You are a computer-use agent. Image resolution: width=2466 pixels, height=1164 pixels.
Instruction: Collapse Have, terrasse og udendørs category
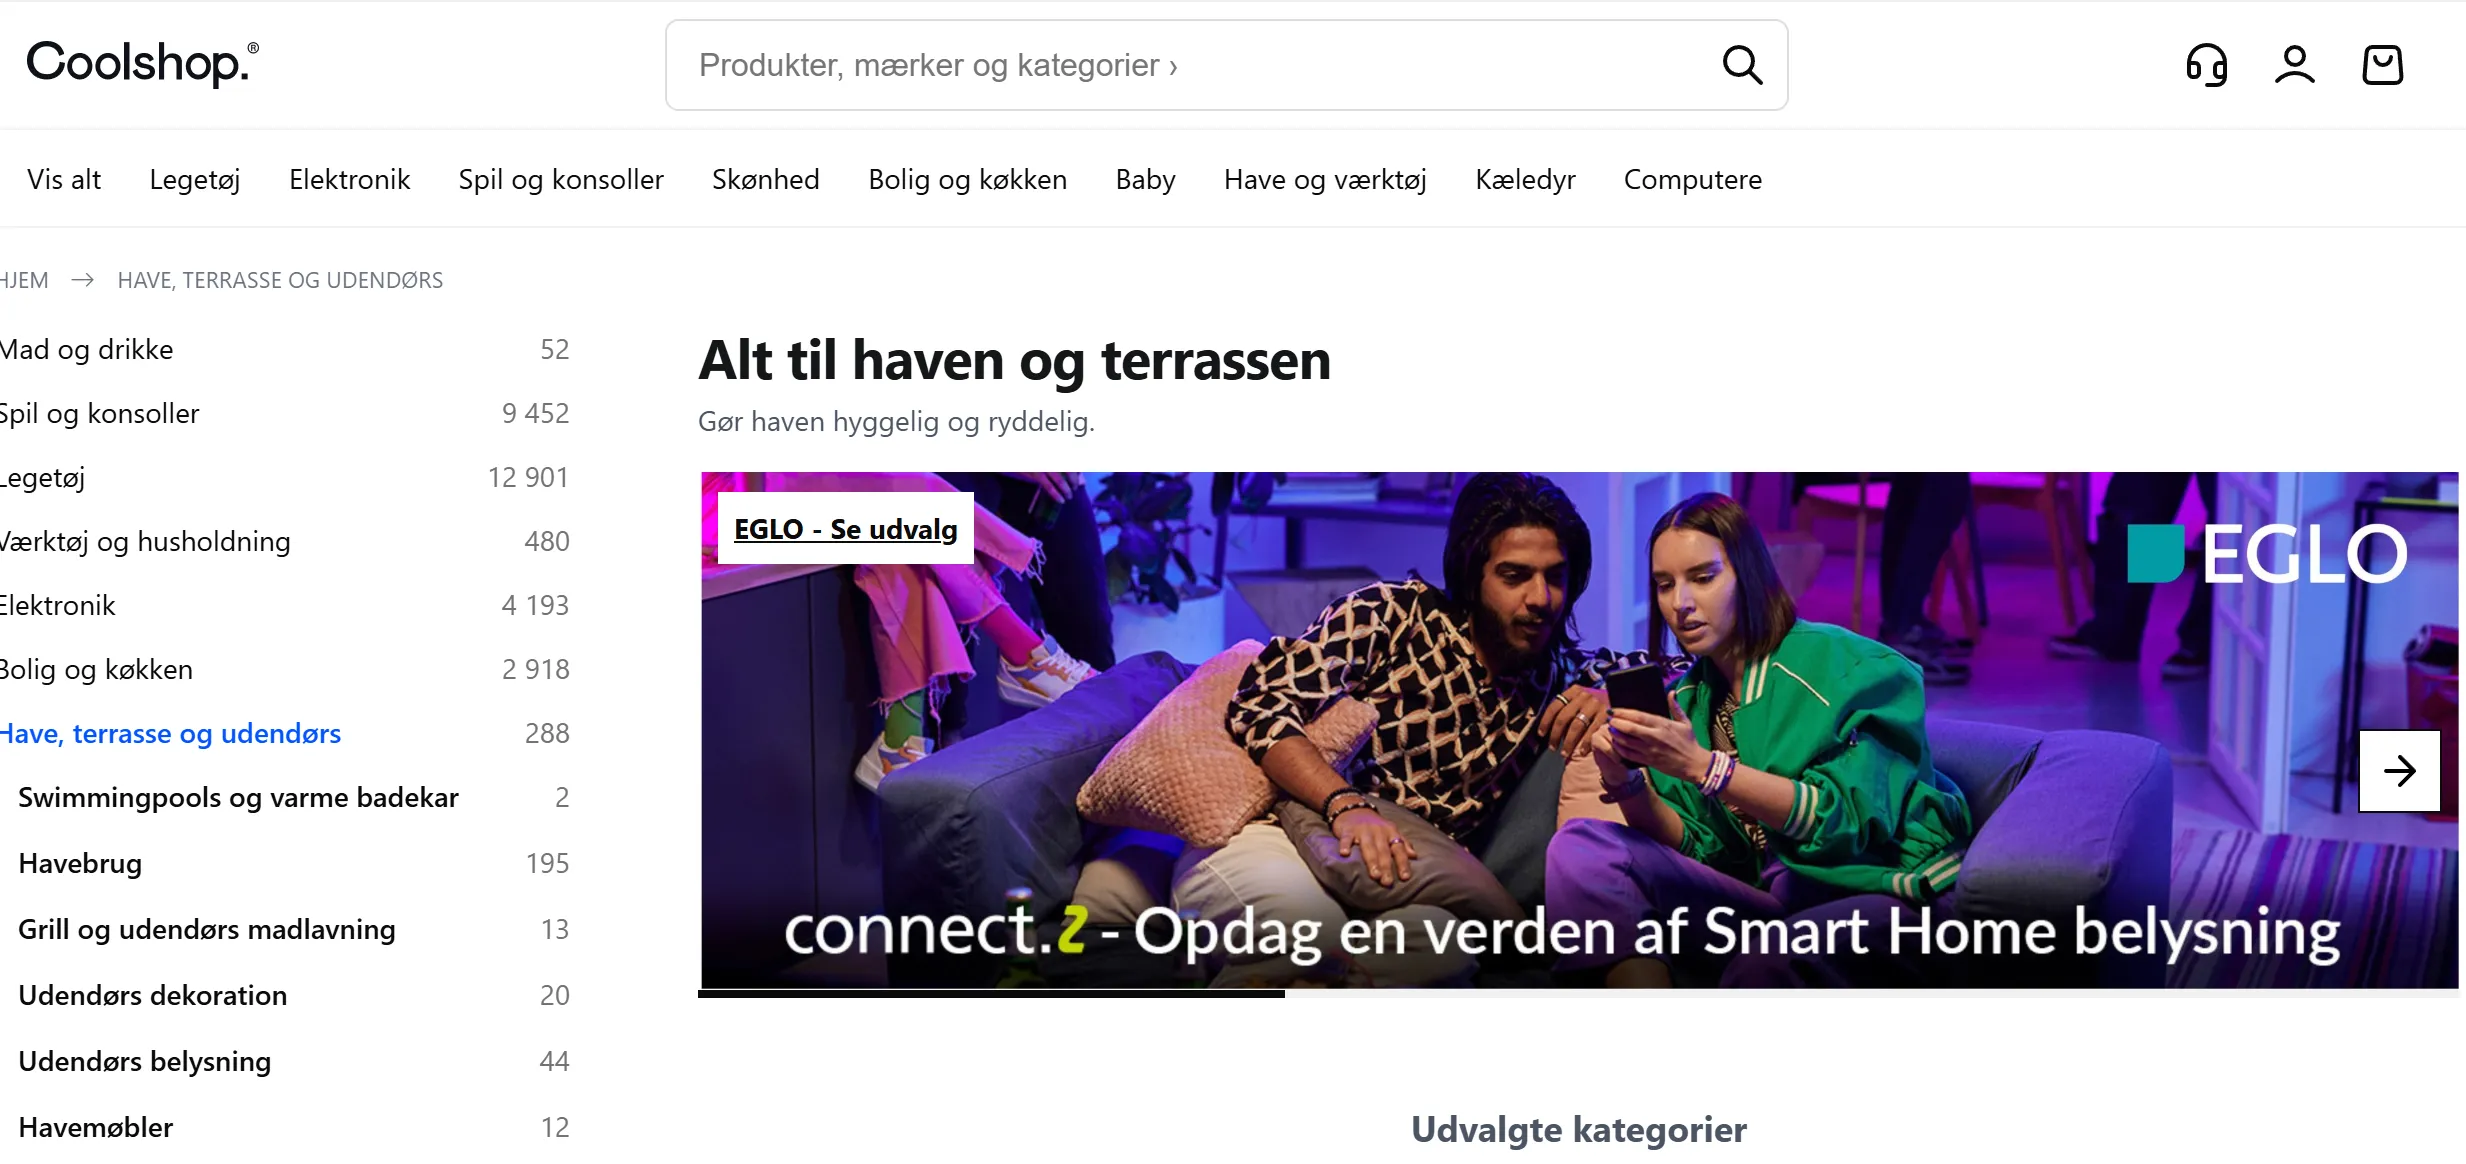point(171,733)
